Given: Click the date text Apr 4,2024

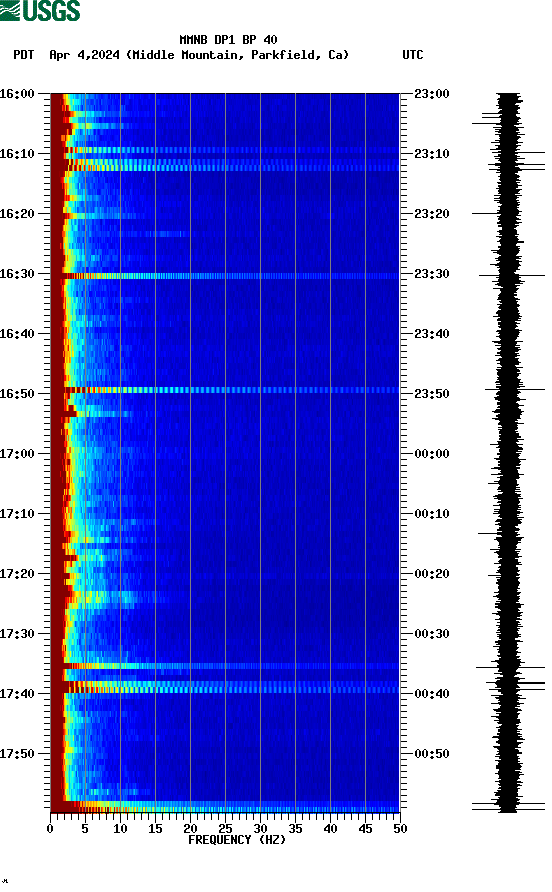Looking at the screenshot, I should point(84,55).
